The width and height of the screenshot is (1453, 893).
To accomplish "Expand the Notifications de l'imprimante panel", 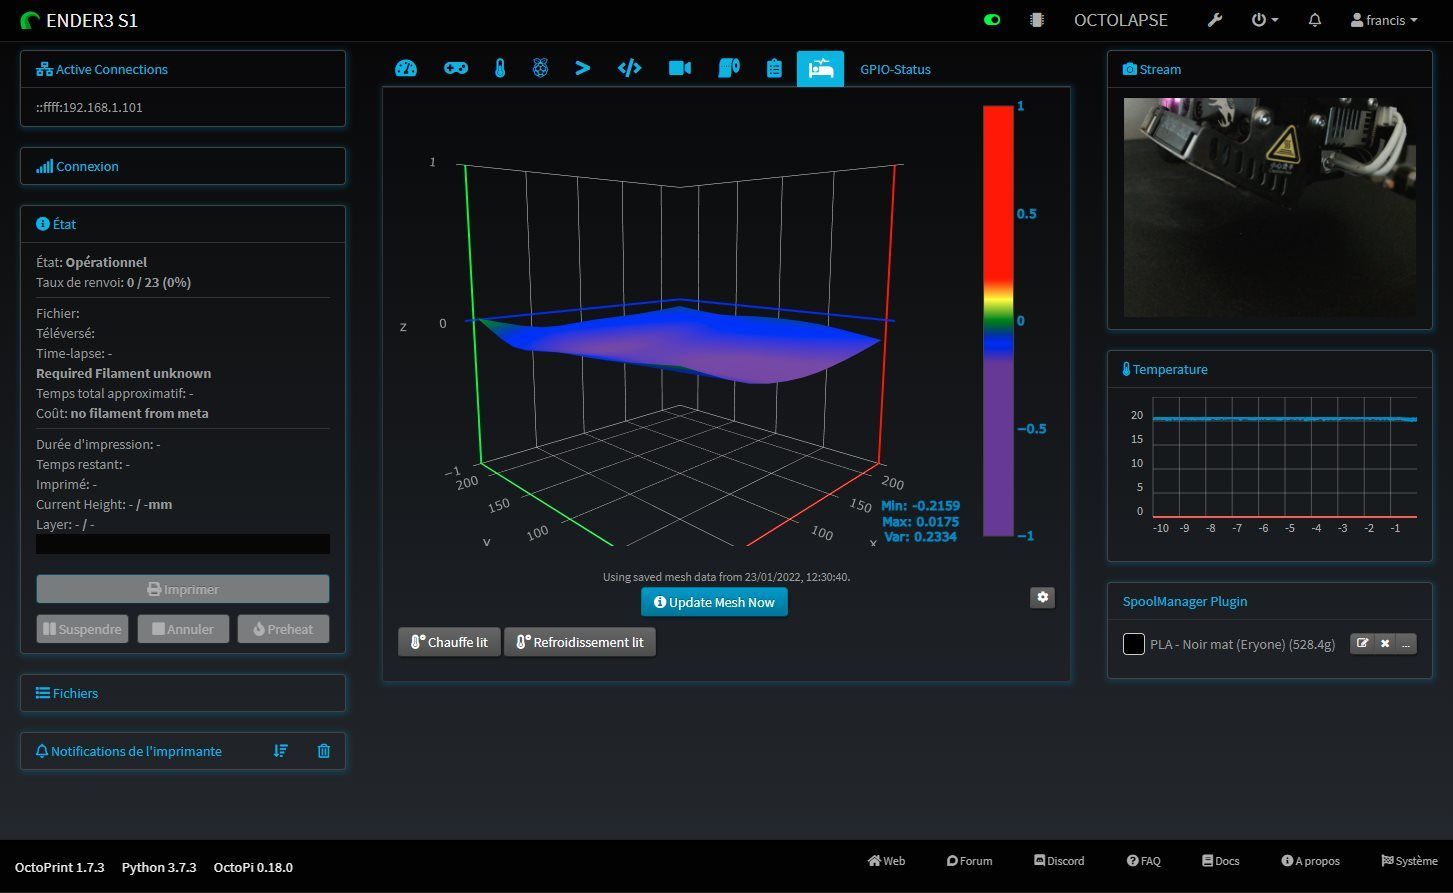I will [136, 751].
